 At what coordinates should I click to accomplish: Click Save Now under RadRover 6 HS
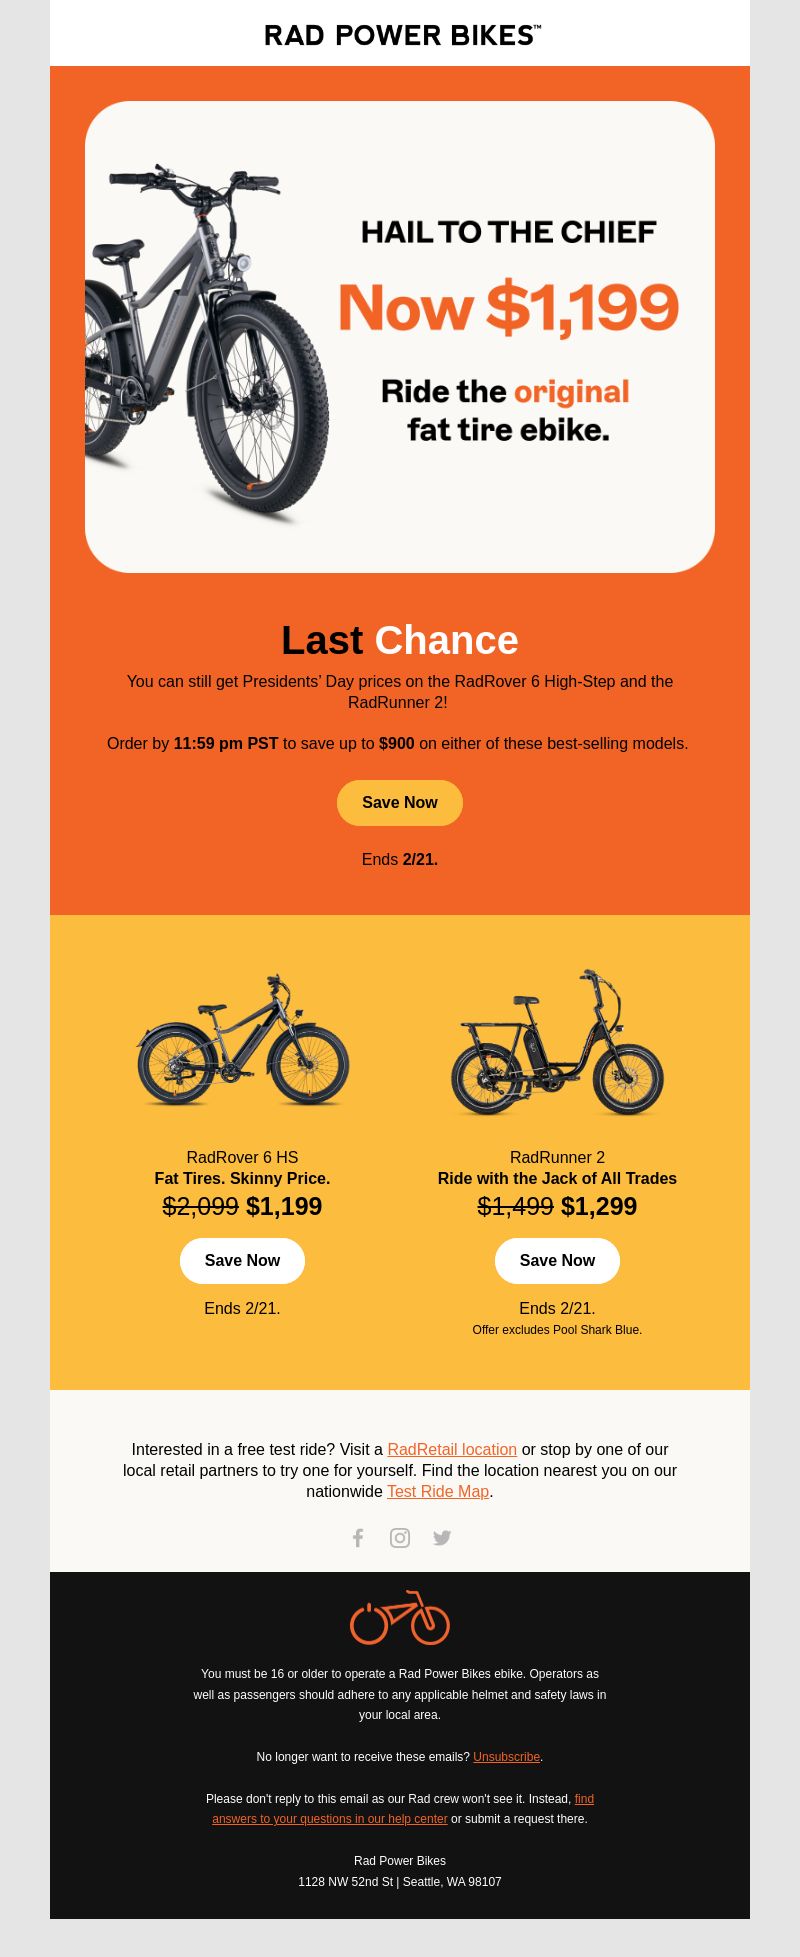[242, 1261]
